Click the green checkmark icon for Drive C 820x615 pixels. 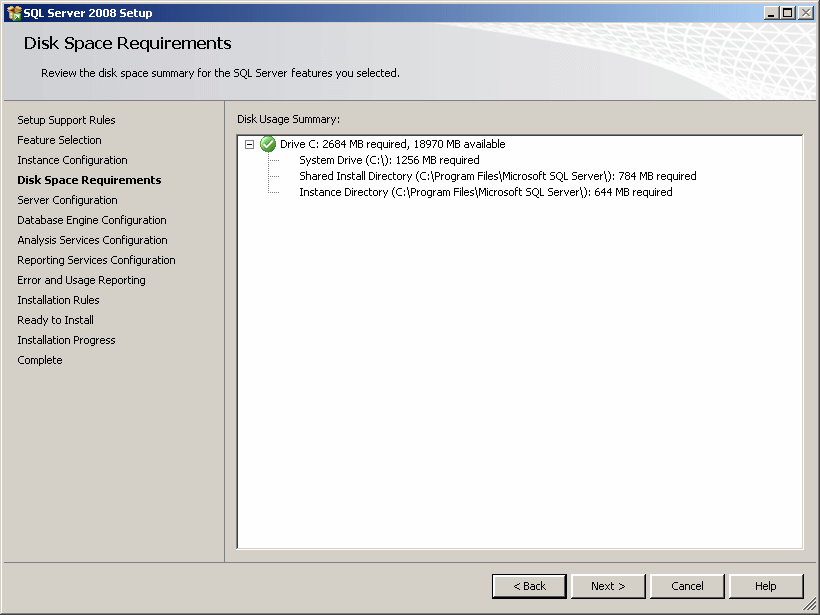(x=268, y=144)
